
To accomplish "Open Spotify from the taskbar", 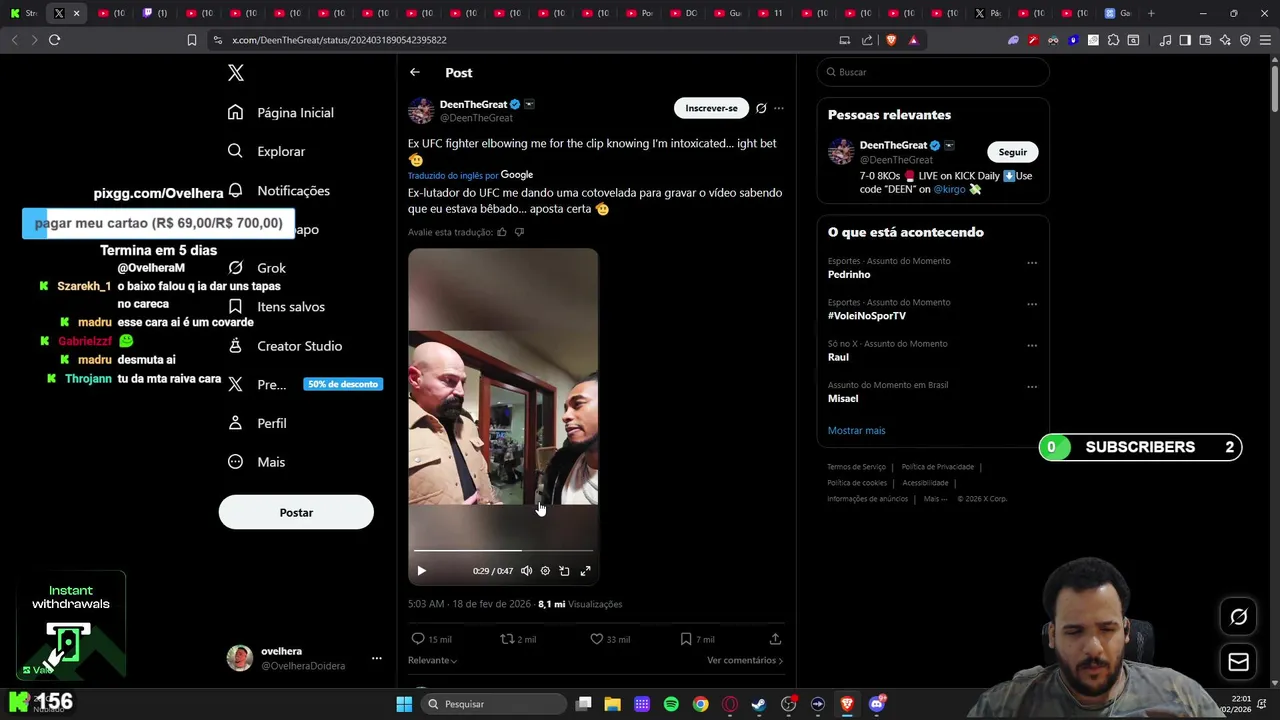I will pyautogui.click(x=671, y=704).
